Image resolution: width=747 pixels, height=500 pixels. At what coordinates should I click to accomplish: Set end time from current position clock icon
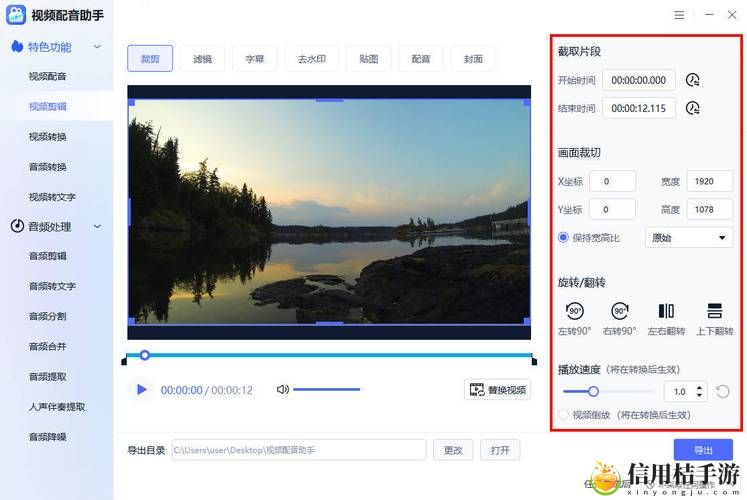pos(693,108)
